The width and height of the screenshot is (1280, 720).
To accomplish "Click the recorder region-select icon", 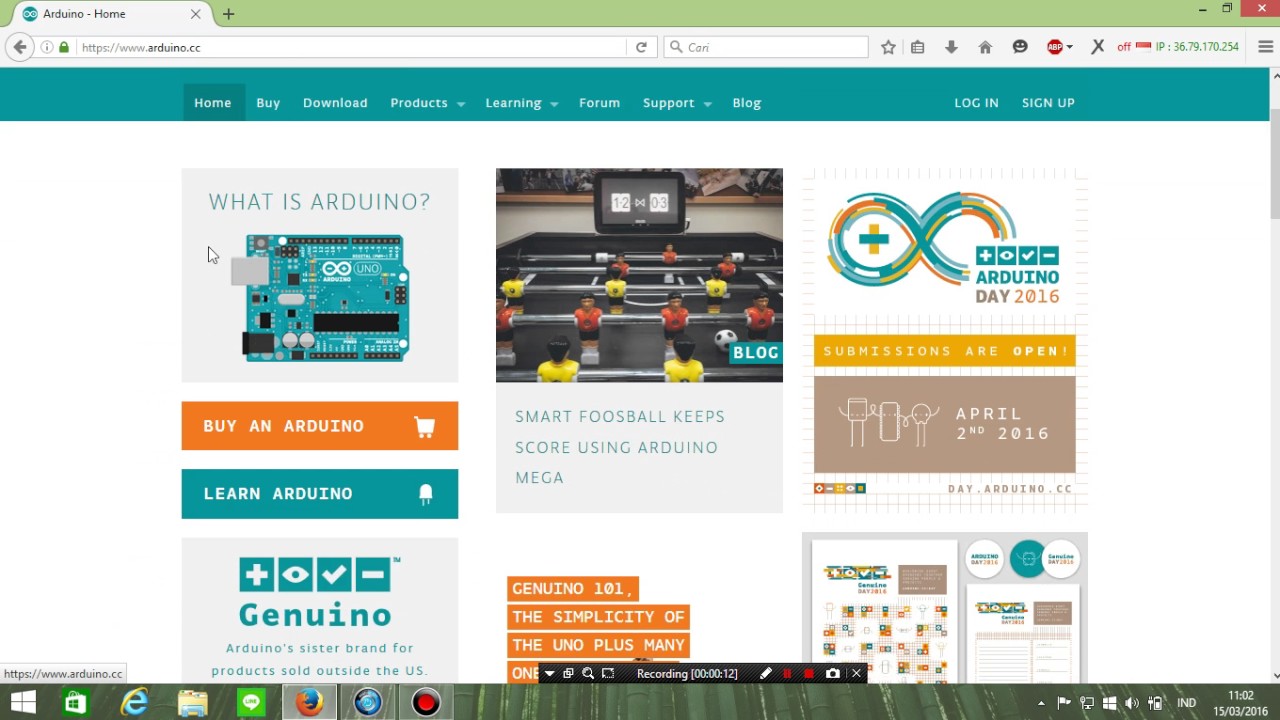I will click(x=608, y=674).
